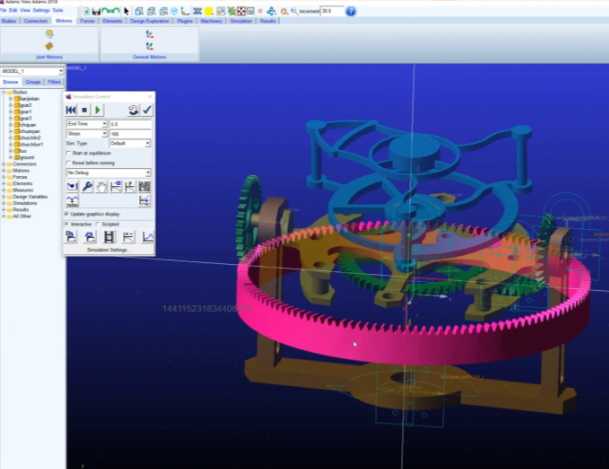This screenshot has height=469, width=609.
Task: Enable Start at equilibrium checkbox
Action: [68, 153]
